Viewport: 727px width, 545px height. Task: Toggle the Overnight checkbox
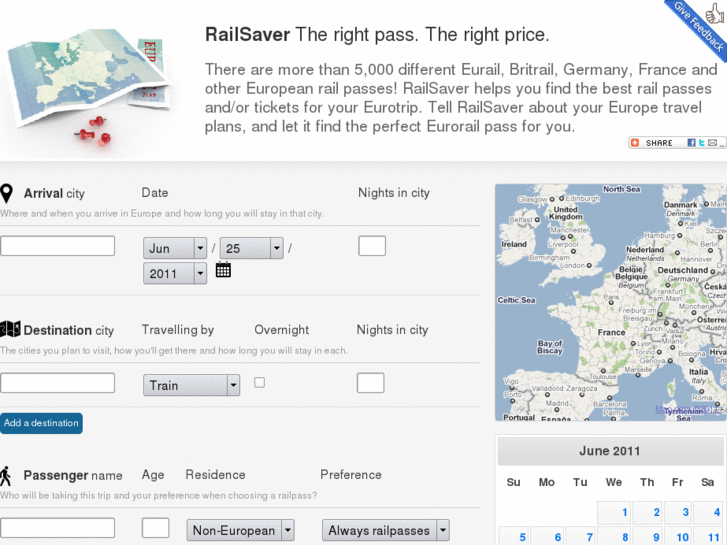click(260, 383)
